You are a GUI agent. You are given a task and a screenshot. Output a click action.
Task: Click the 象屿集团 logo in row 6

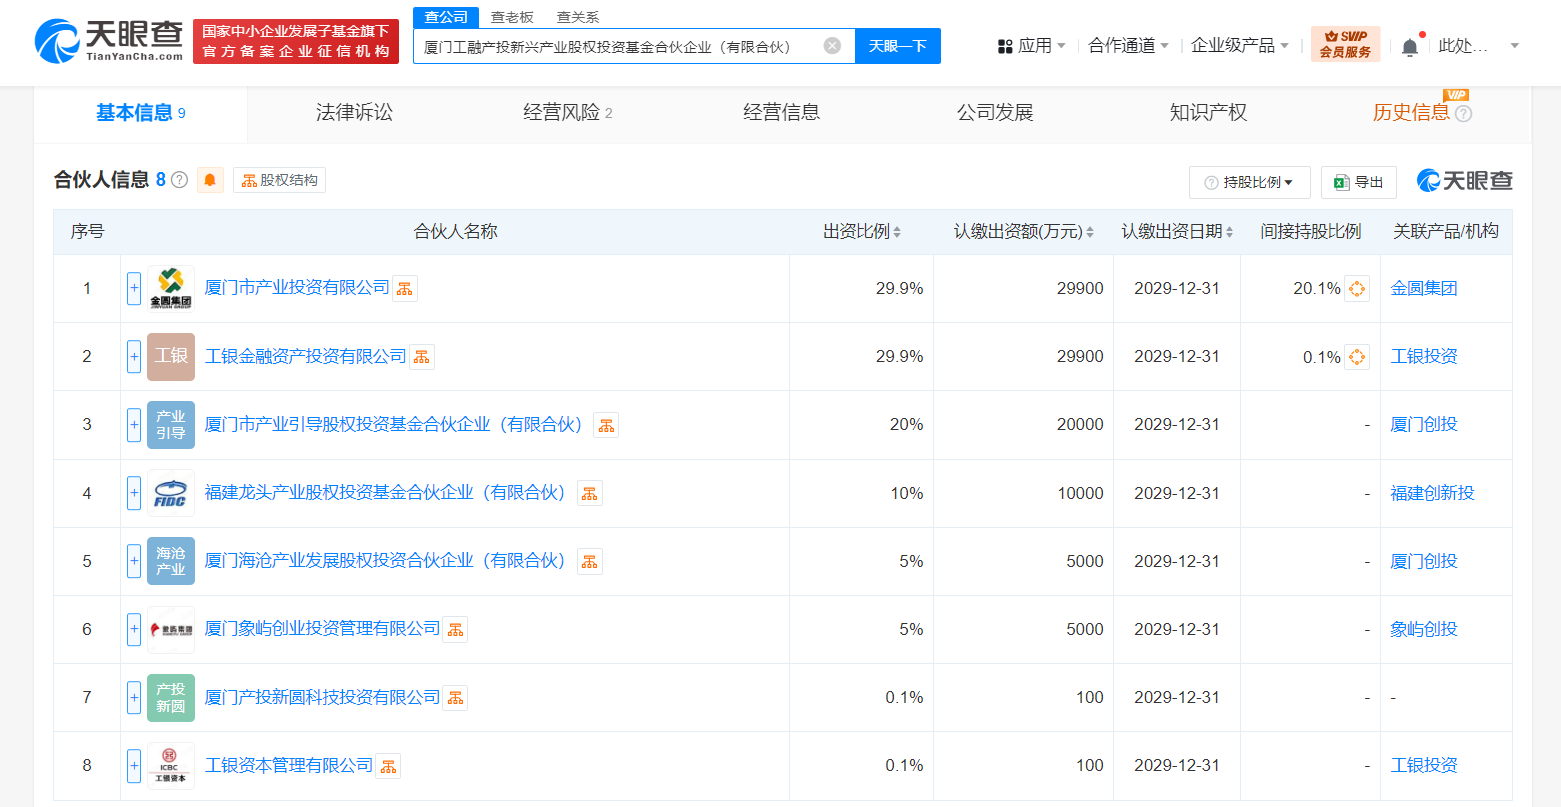(x=171, y=630)
